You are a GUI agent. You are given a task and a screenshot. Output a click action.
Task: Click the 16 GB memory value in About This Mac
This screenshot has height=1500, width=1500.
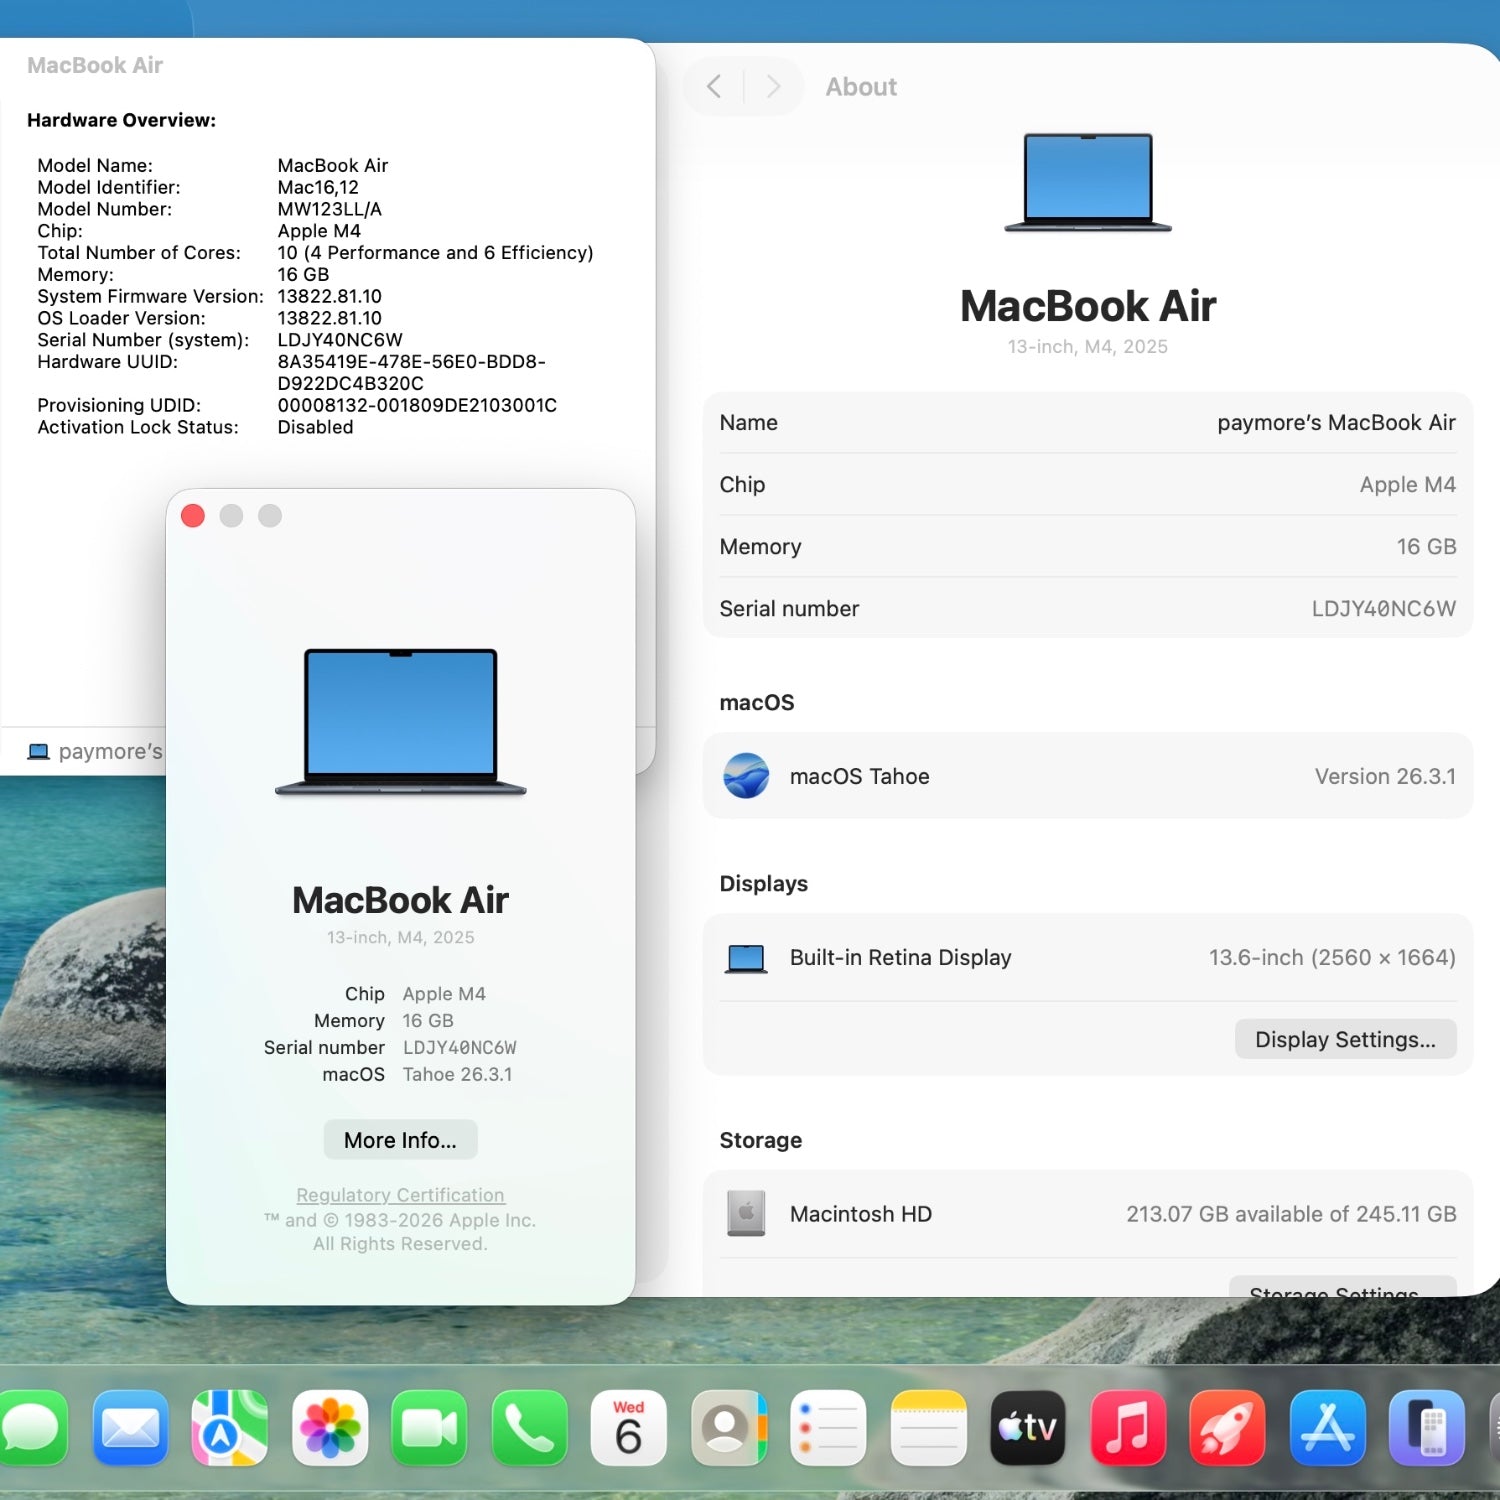[x=428, y=1021]
